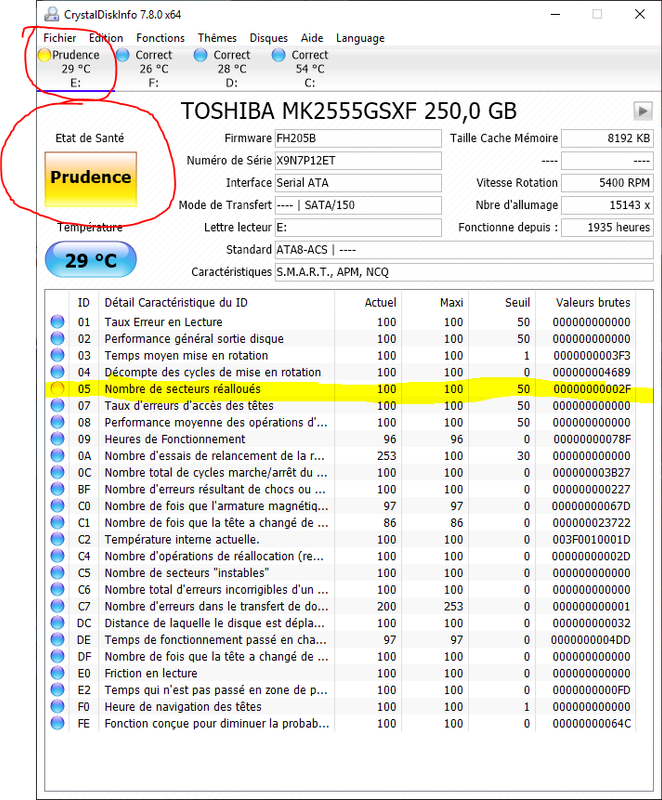Open the Thèmes menu
662x800 pixels.
[x=217, y=38]
